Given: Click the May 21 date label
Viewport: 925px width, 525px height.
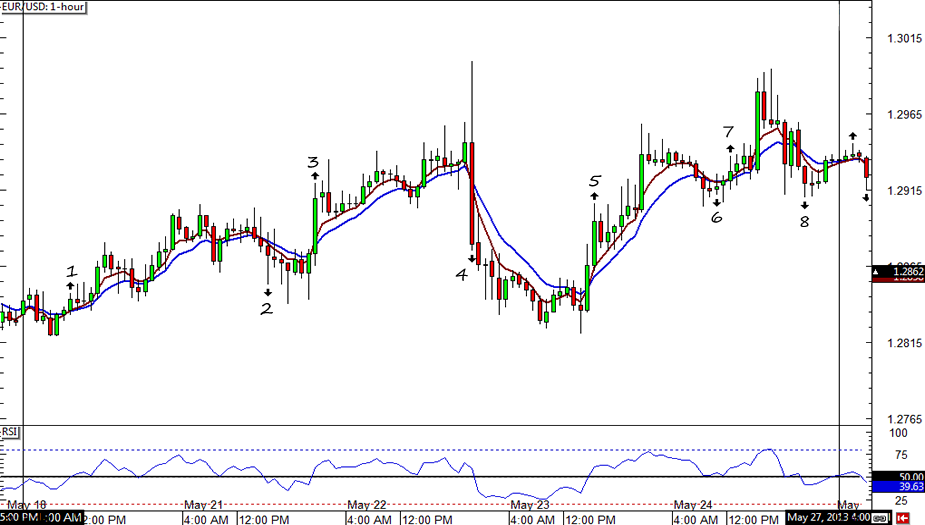Looking at the screenshot, I should pyautogui.click(x=204, y=505).
